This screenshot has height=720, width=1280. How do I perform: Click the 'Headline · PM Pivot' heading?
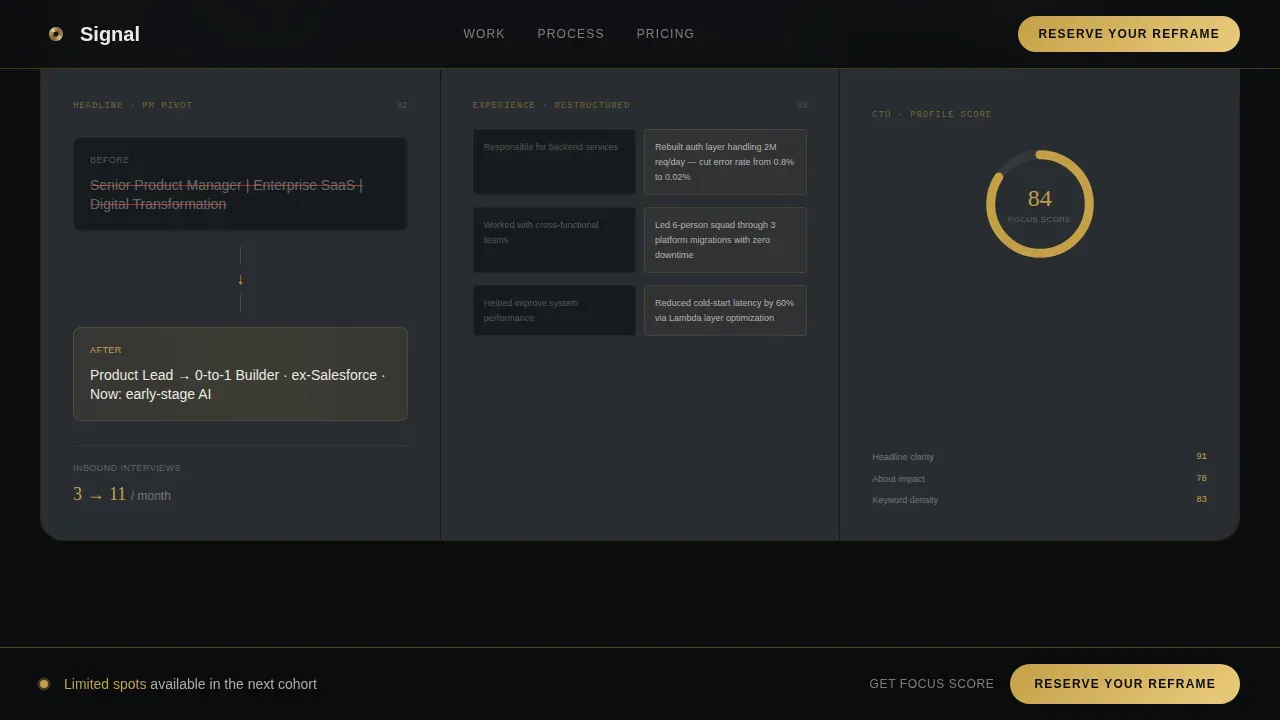pos(133,105)
